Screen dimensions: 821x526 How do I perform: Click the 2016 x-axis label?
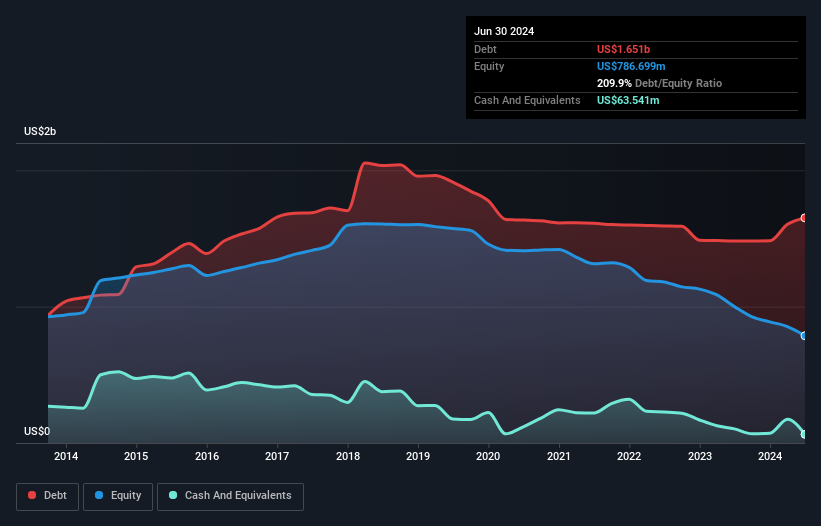coord(207,456)
